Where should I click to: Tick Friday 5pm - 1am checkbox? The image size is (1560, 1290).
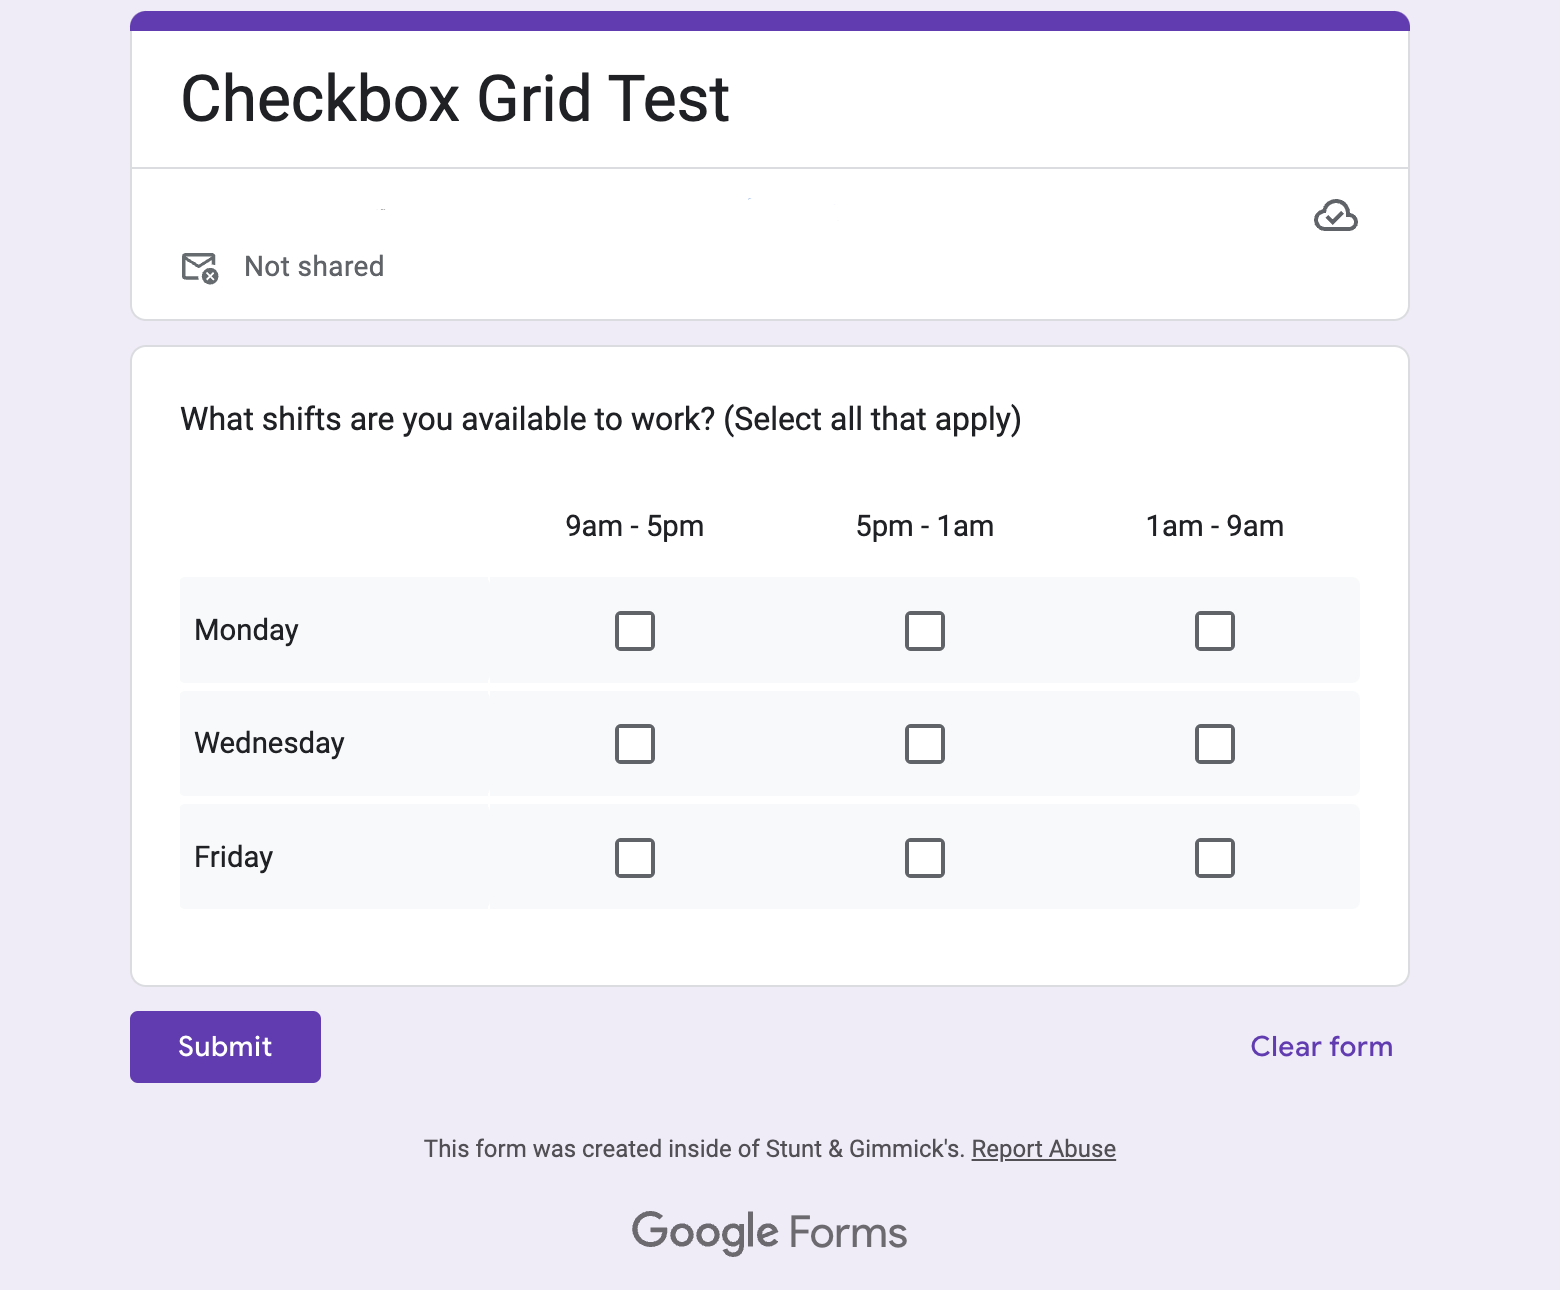(925, 858)
